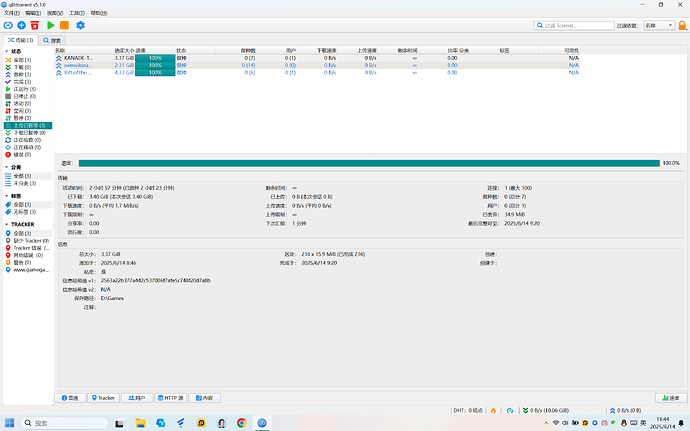This screenshot has width=690, height=431.
Task: Collapse the TRACKER section in sidebar
Action: (x=7, y=225)
